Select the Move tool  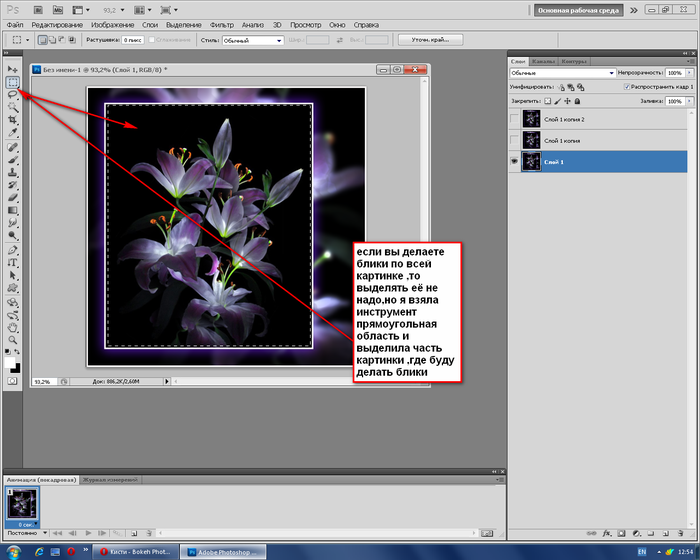click(12, 68)
